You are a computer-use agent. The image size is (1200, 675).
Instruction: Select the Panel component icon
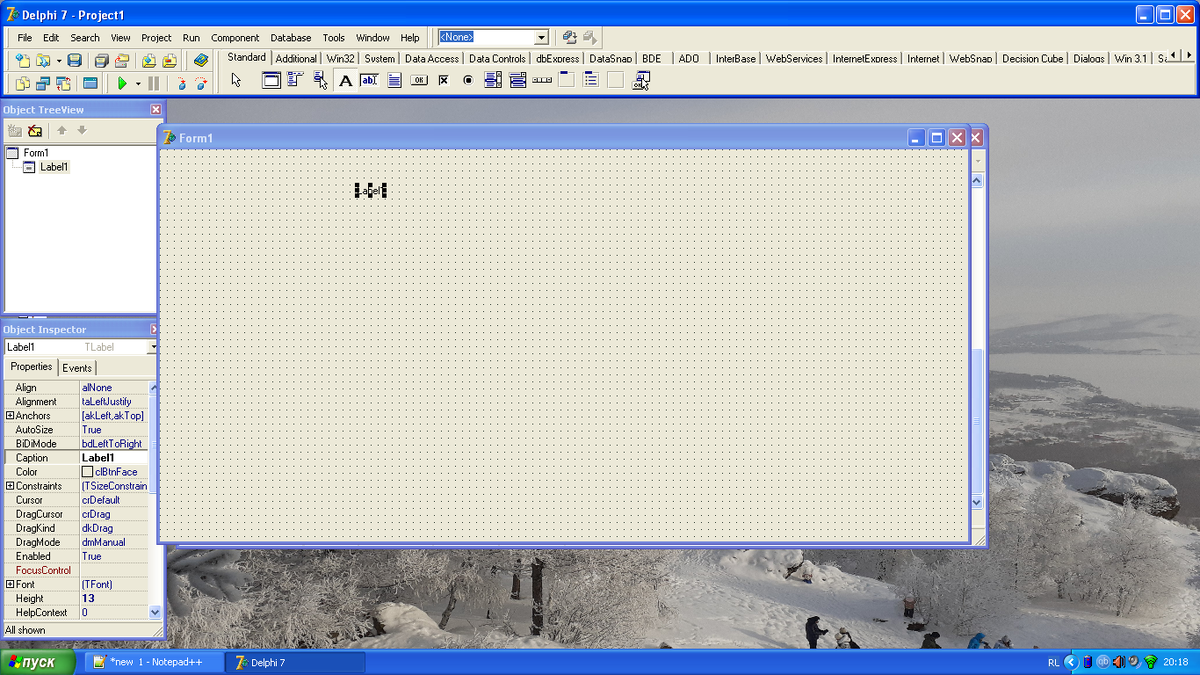tap(615, 80)
